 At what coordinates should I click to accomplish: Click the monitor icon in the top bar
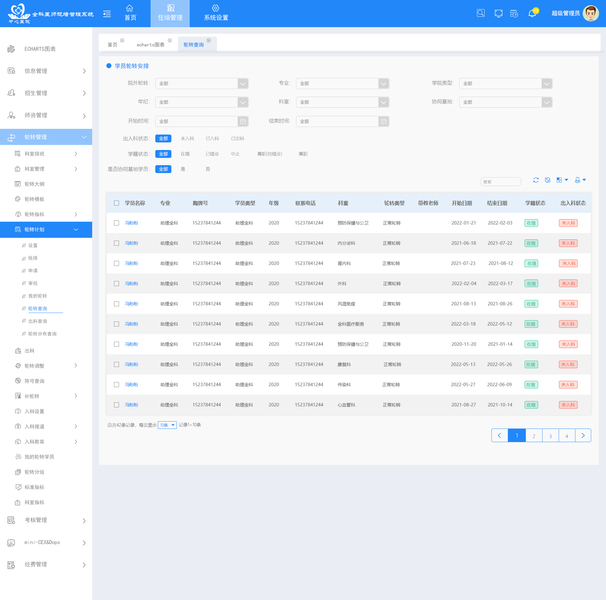tap(499, 14)
